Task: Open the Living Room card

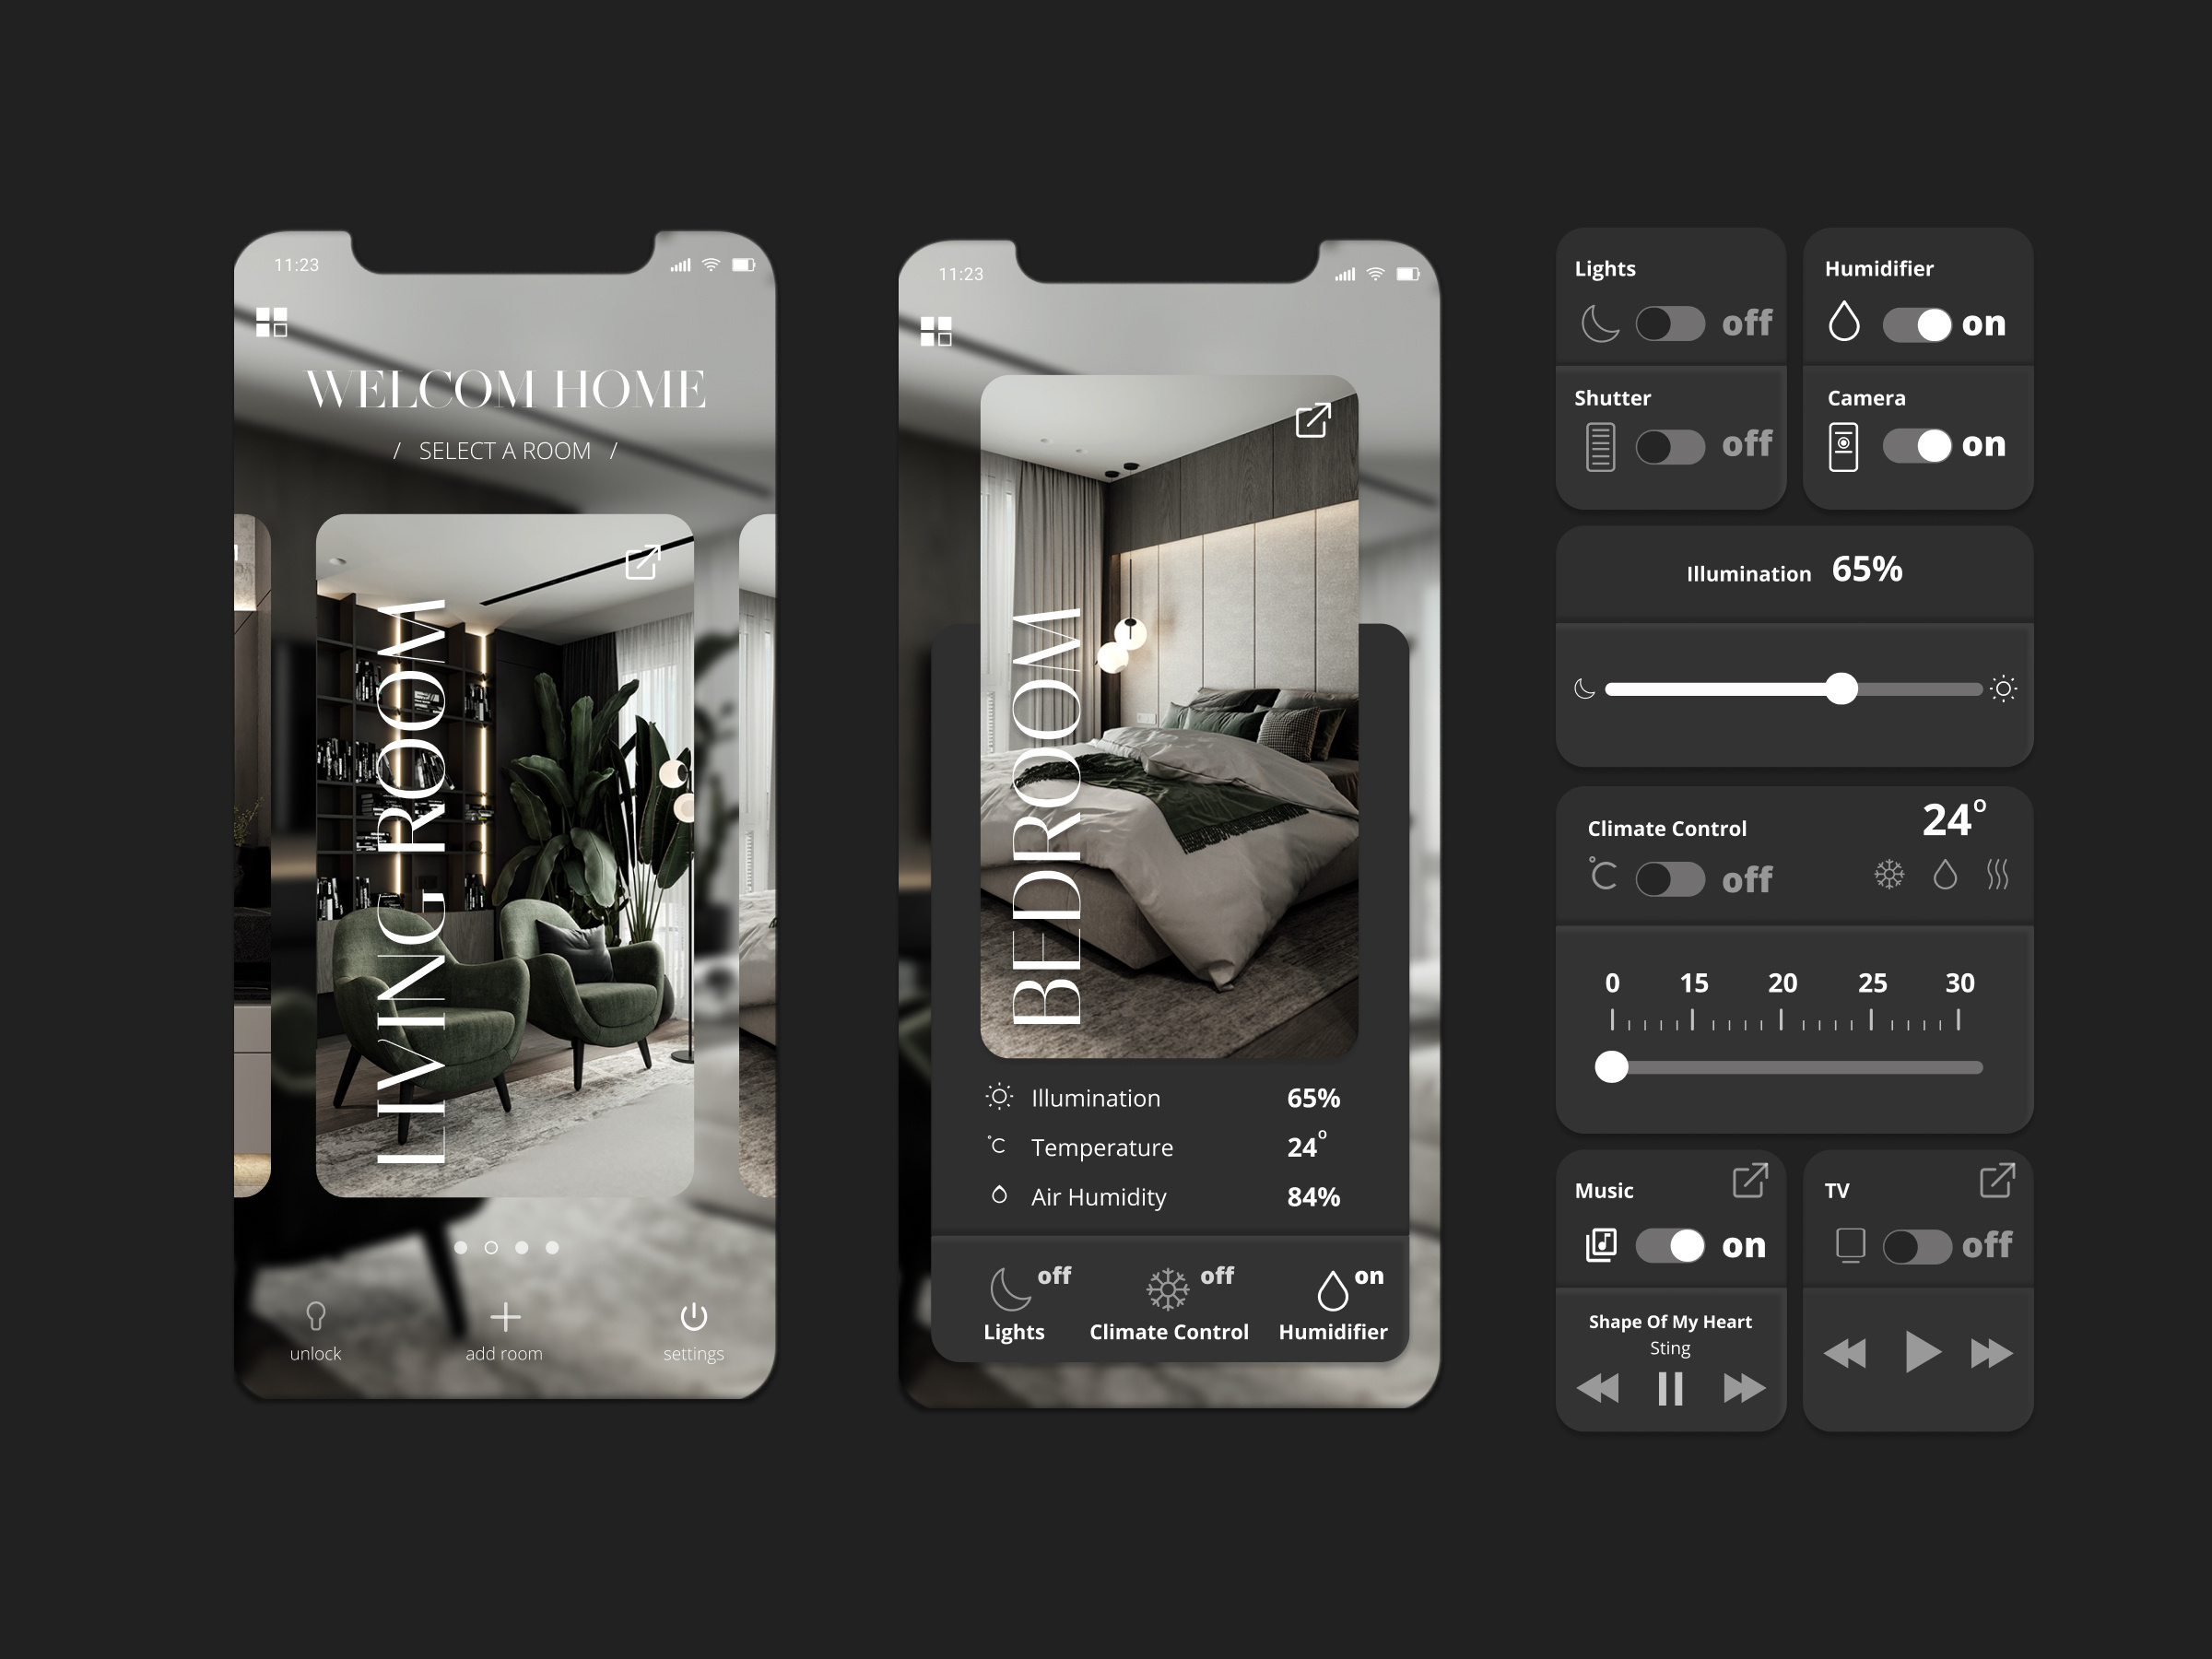Action: (x=505, y=855)
